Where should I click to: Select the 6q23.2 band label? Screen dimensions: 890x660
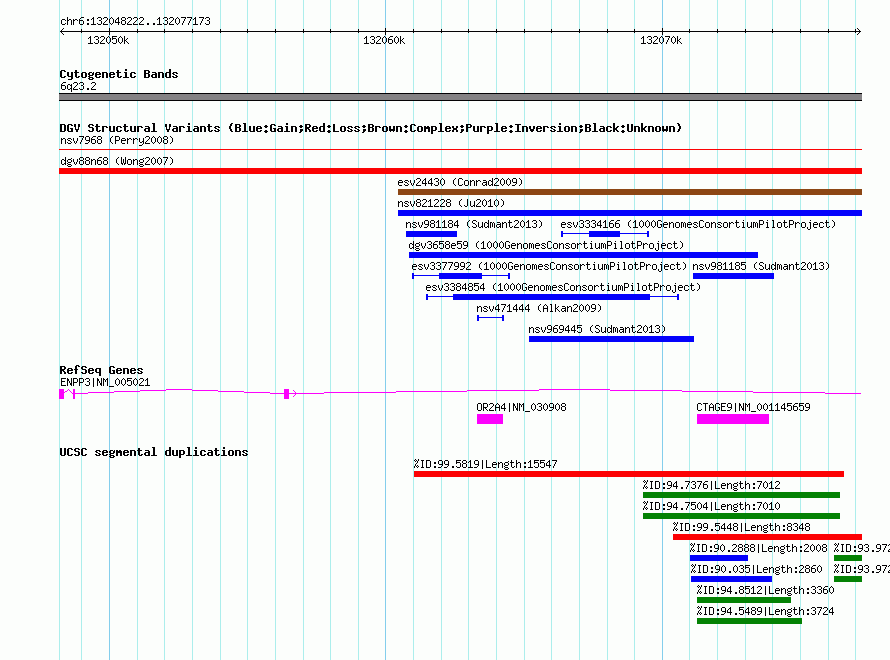(78, 86)
